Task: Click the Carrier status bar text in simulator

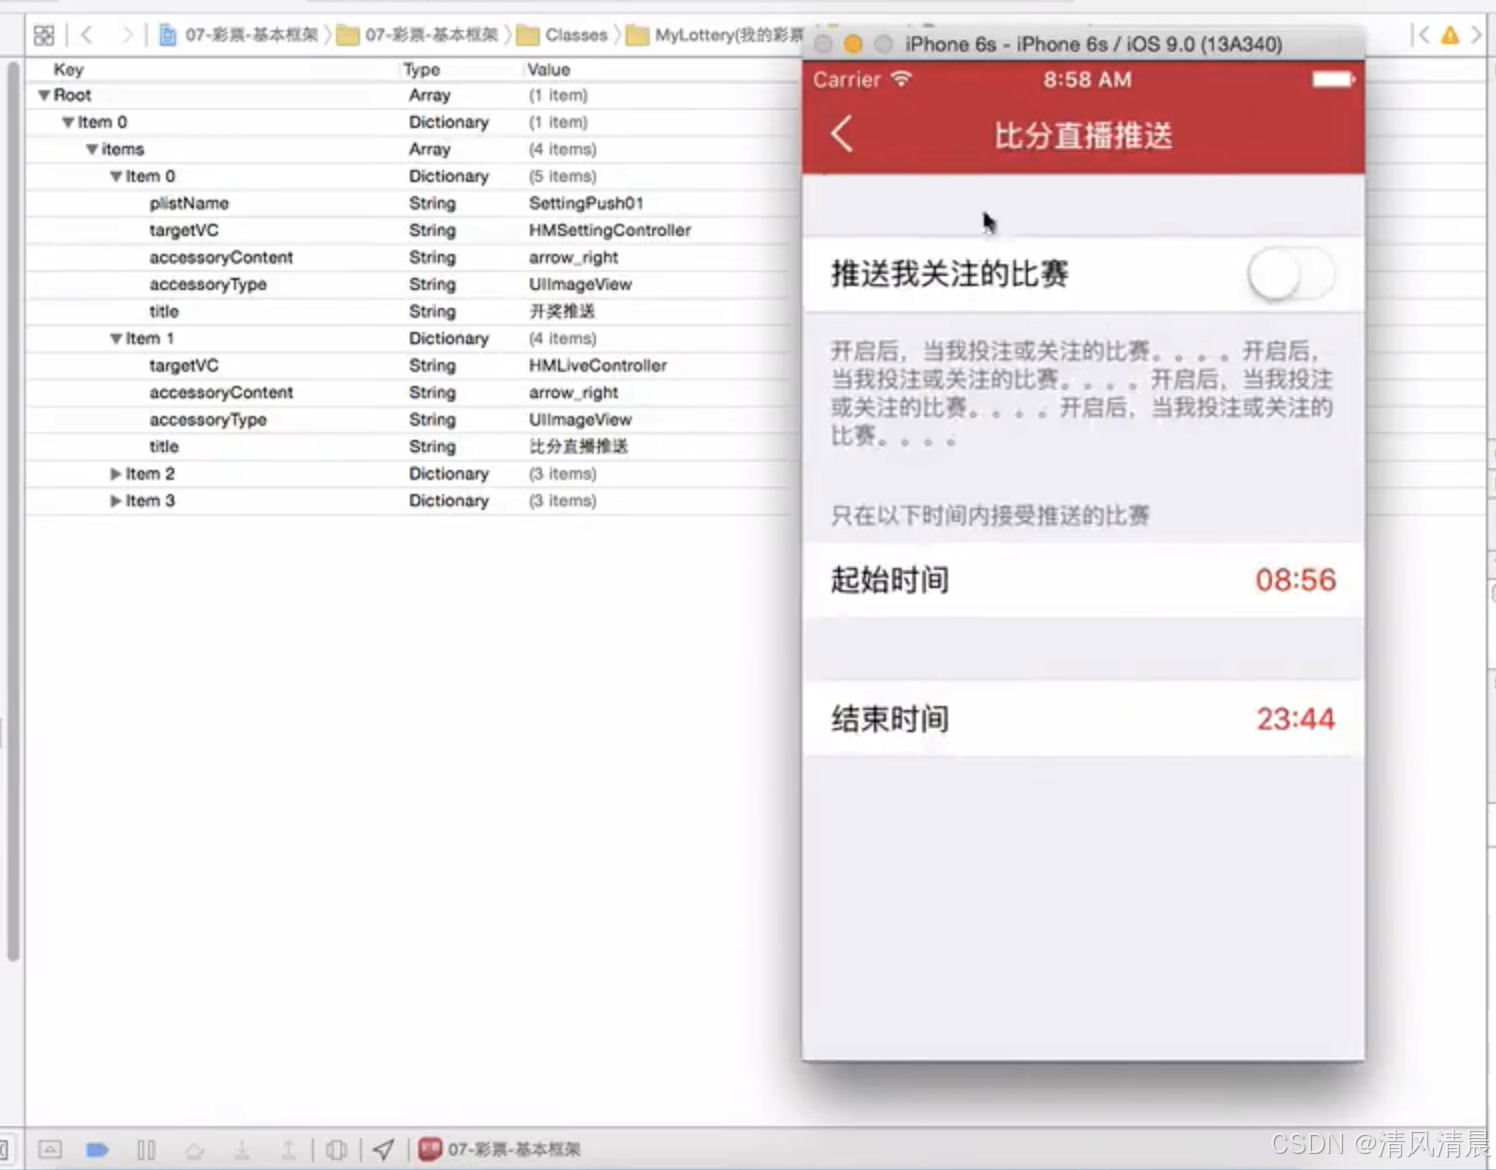Action: [847, 79]
